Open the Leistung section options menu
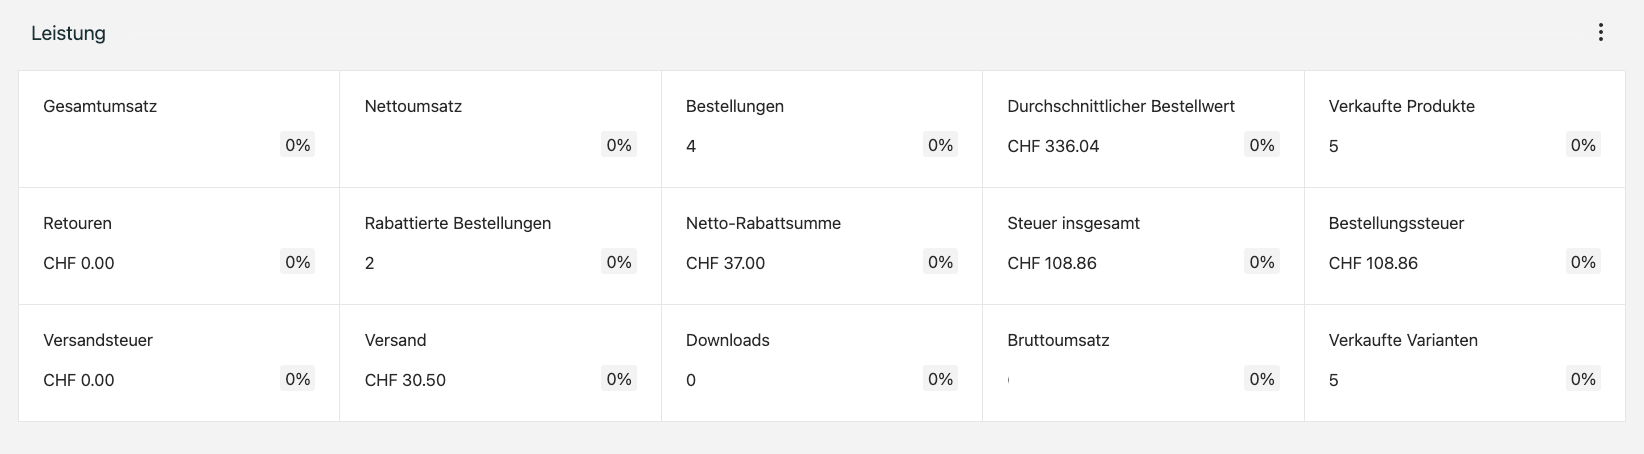 pyautogui.click(x=1600, y=33)
